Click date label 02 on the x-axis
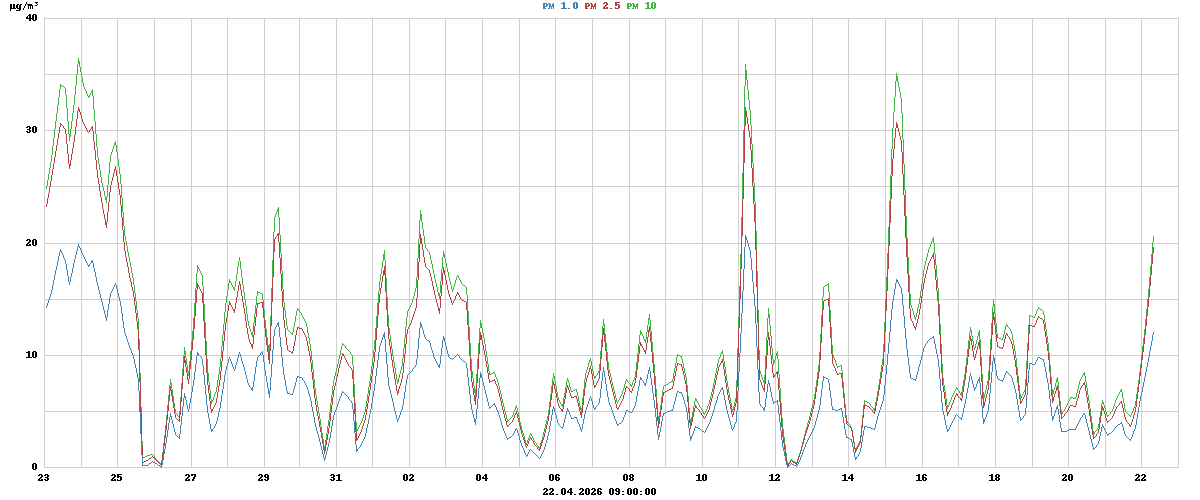Viewport: 1200px width, 500px height. (x=409, y=478)
